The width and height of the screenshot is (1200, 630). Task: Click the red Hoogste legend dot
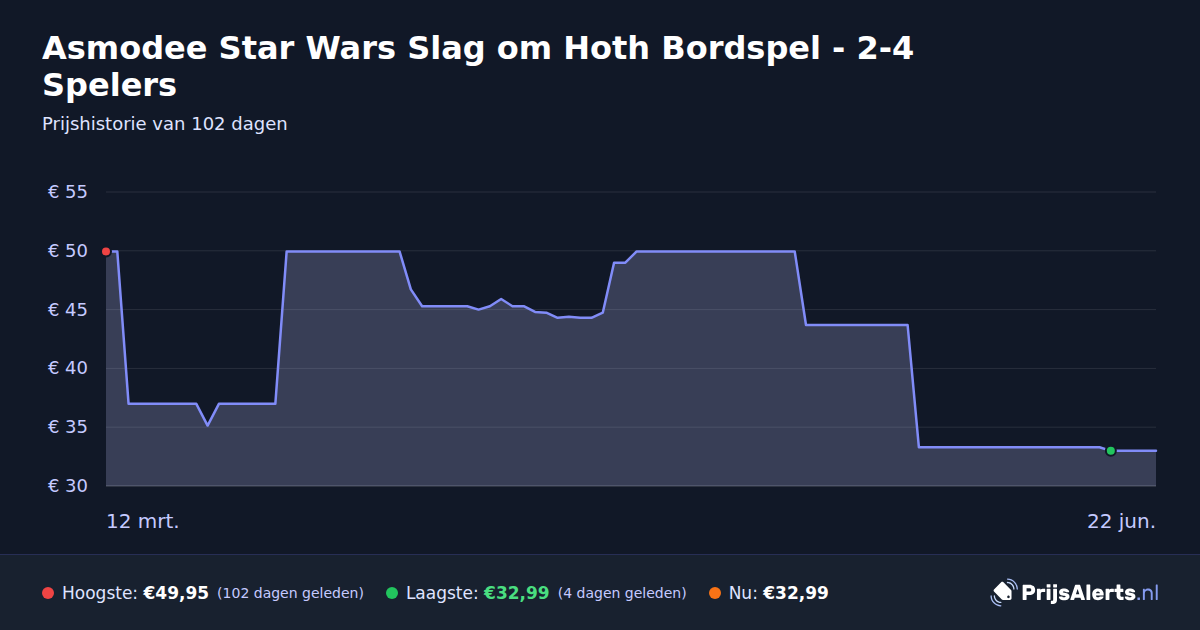[x=48, y=594]
